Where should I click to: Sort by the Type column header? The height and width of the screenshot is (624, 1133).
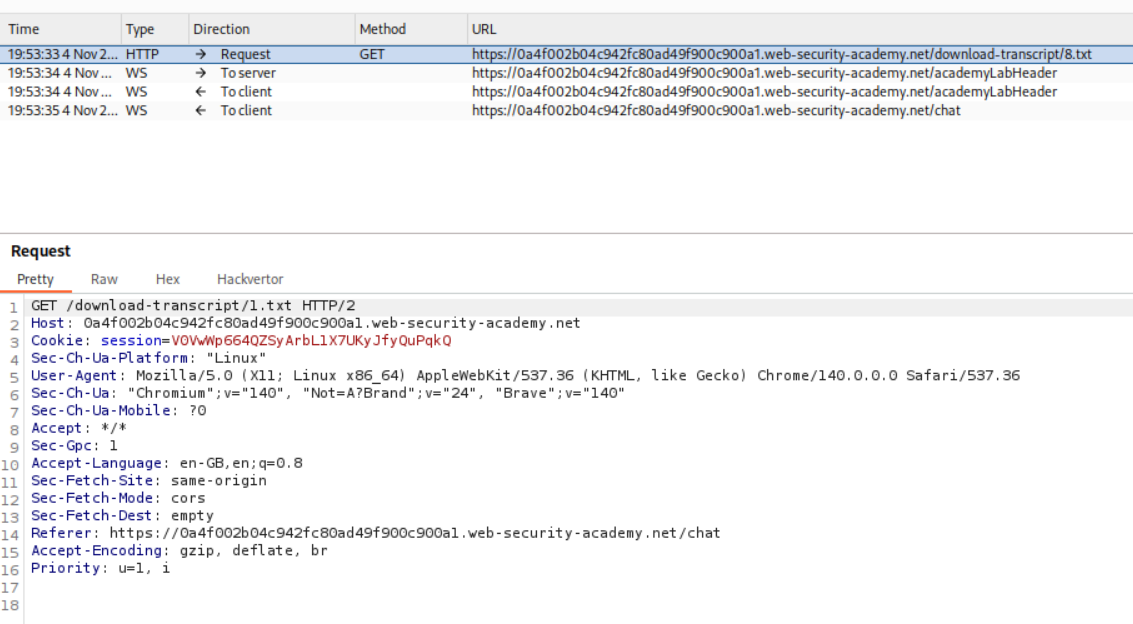pyautogui.click(x=140, y=29)
